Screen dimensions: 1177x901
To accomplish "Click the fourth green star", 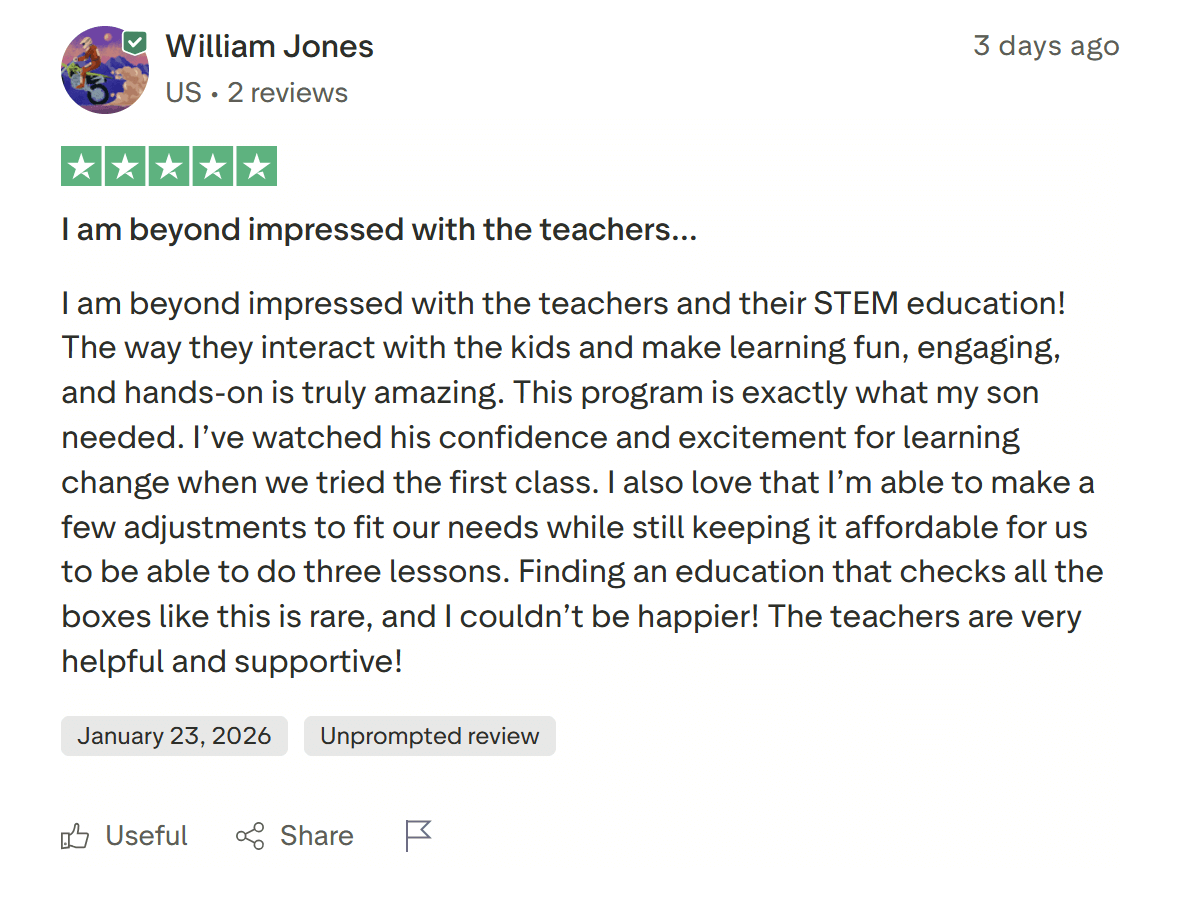I will pos(213,165).
